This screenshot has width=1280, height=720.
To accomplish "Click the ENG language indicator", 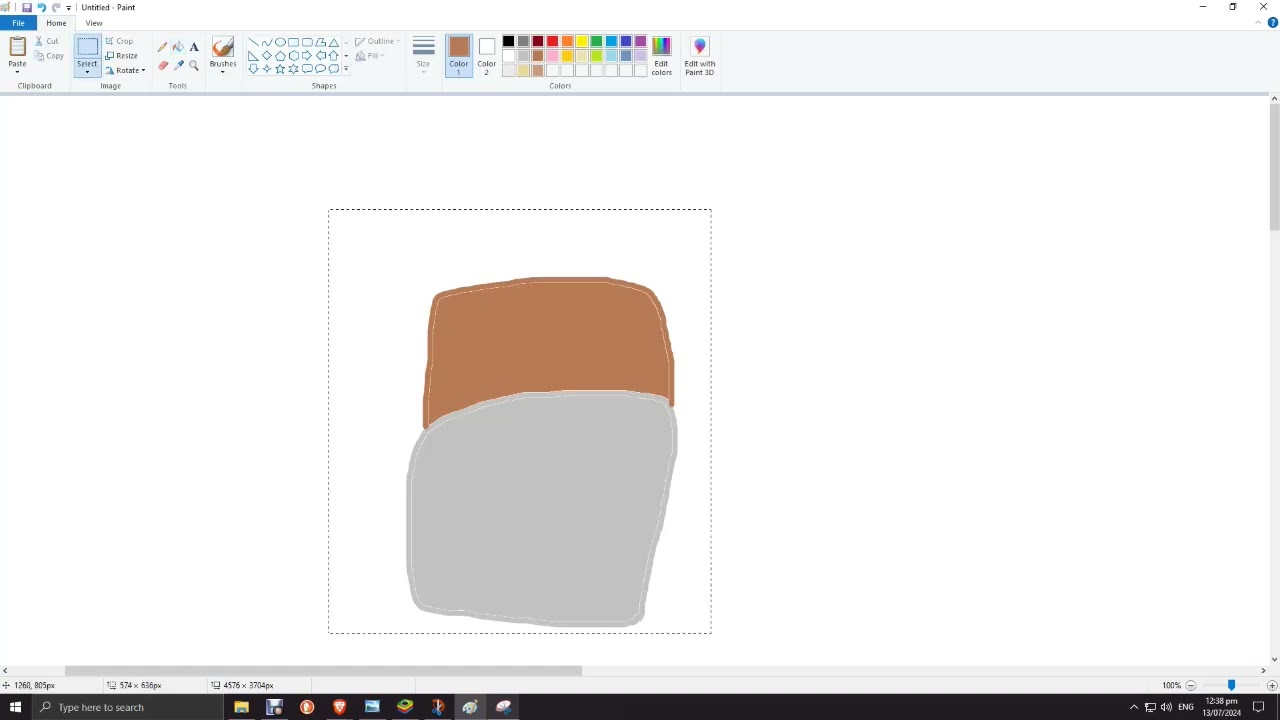I will [x=1186, y=707].
